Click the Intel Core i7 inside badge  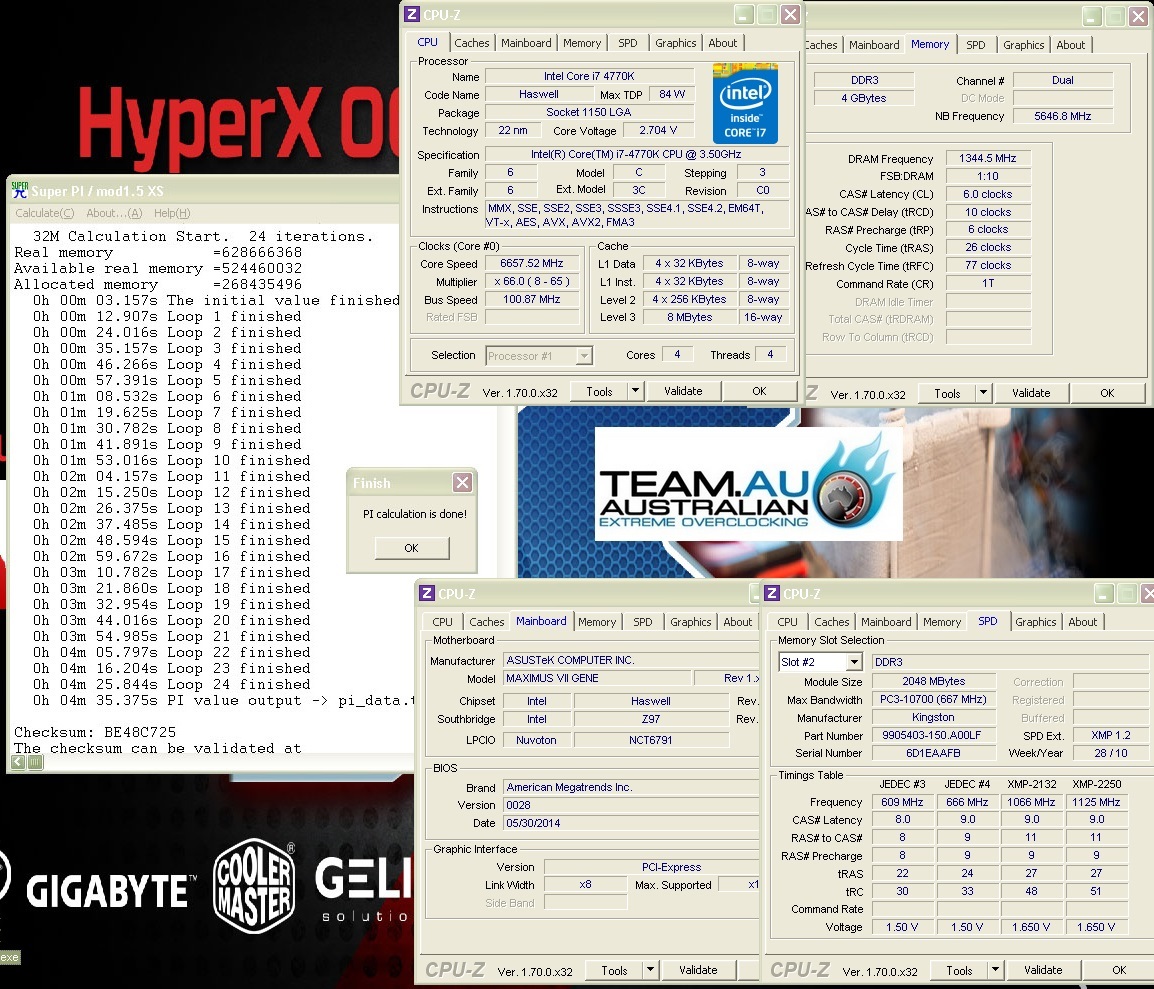coord(745,104)
